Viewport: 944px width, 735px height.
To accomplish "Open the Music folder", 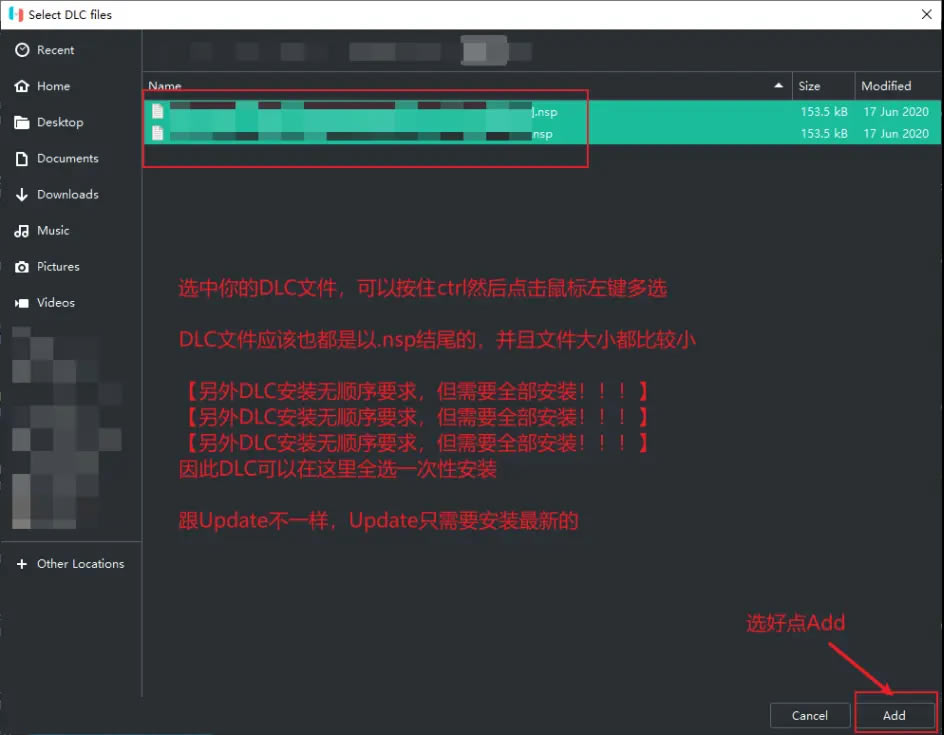I will tap(70, 231).
